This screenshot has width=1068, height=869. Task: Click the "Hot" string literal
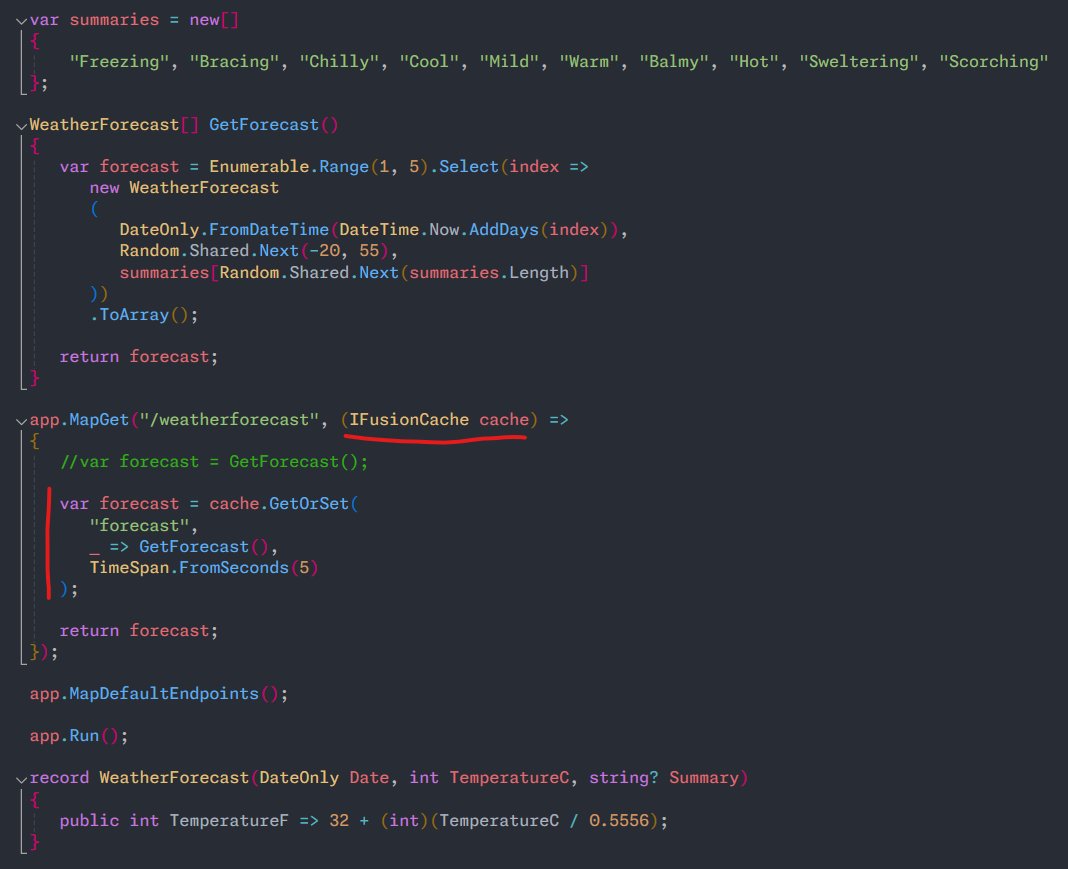click(754, 62)
